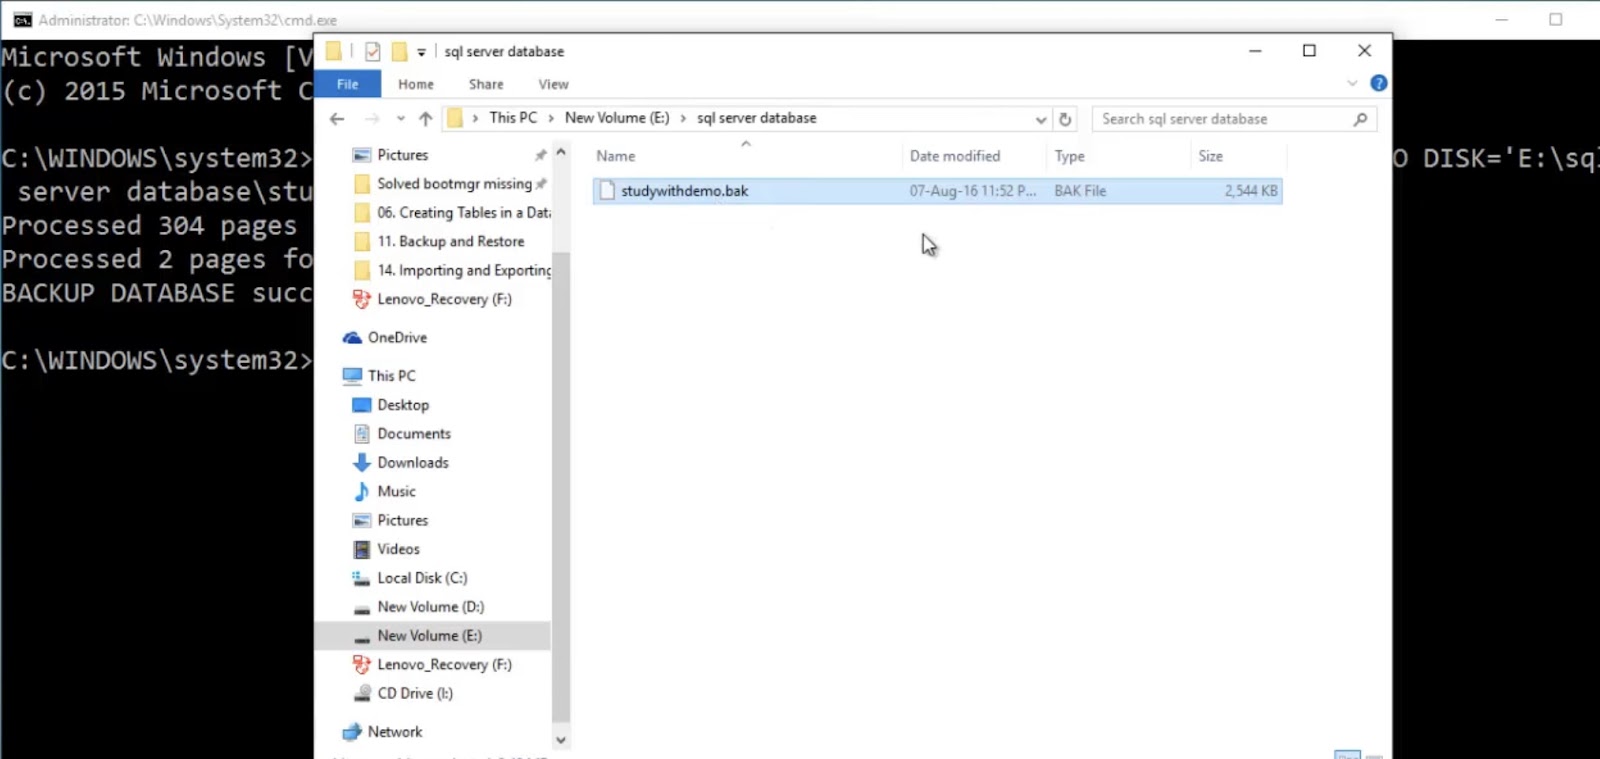Image resolution: width=1600 pixels, height=759 pixels.
Task: Open 14. Importing and Exporting folder
Action: point(464,271)
